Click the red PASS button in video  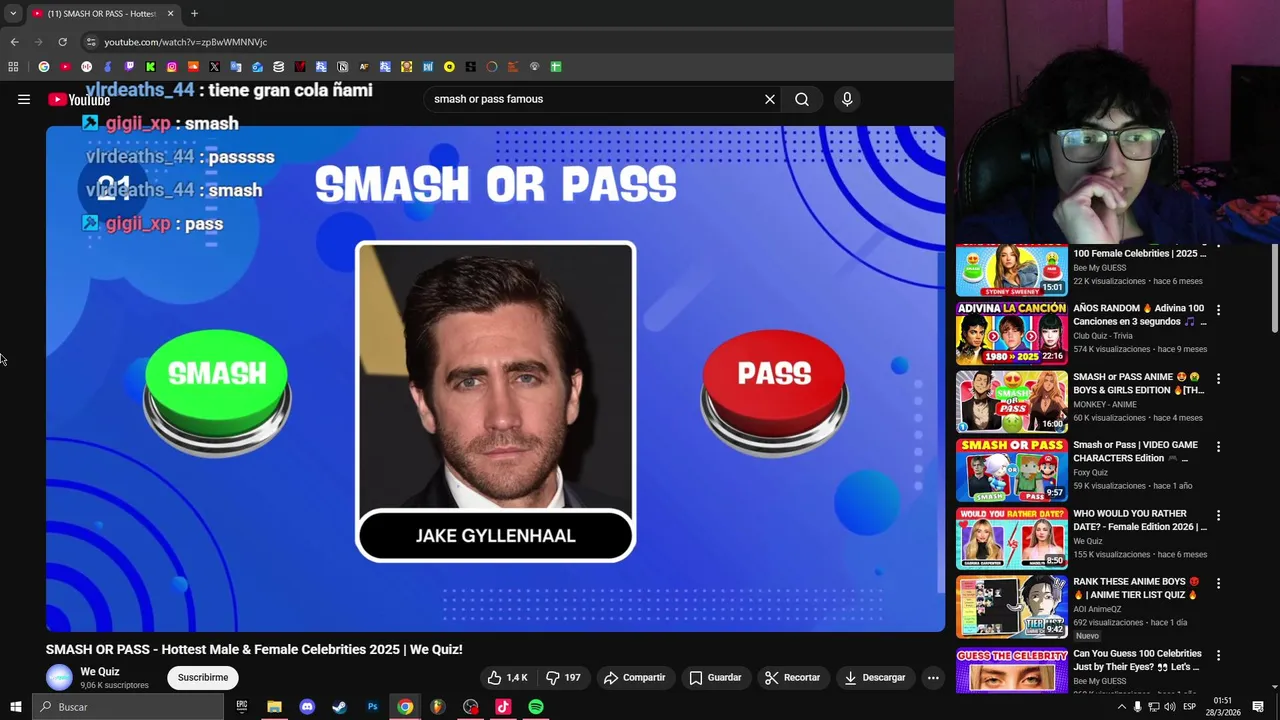pos(774,390)
